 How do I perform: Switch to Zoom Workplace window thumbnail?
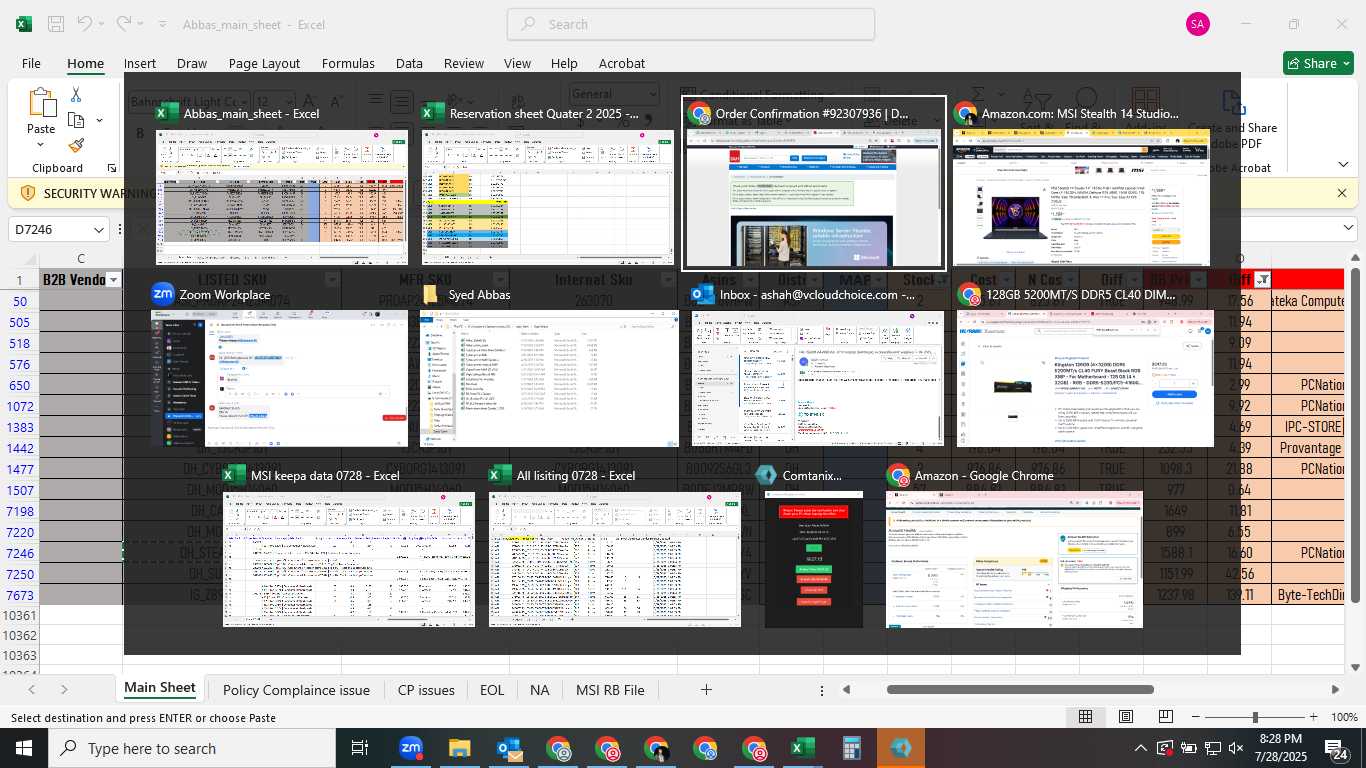click(280, 365)
